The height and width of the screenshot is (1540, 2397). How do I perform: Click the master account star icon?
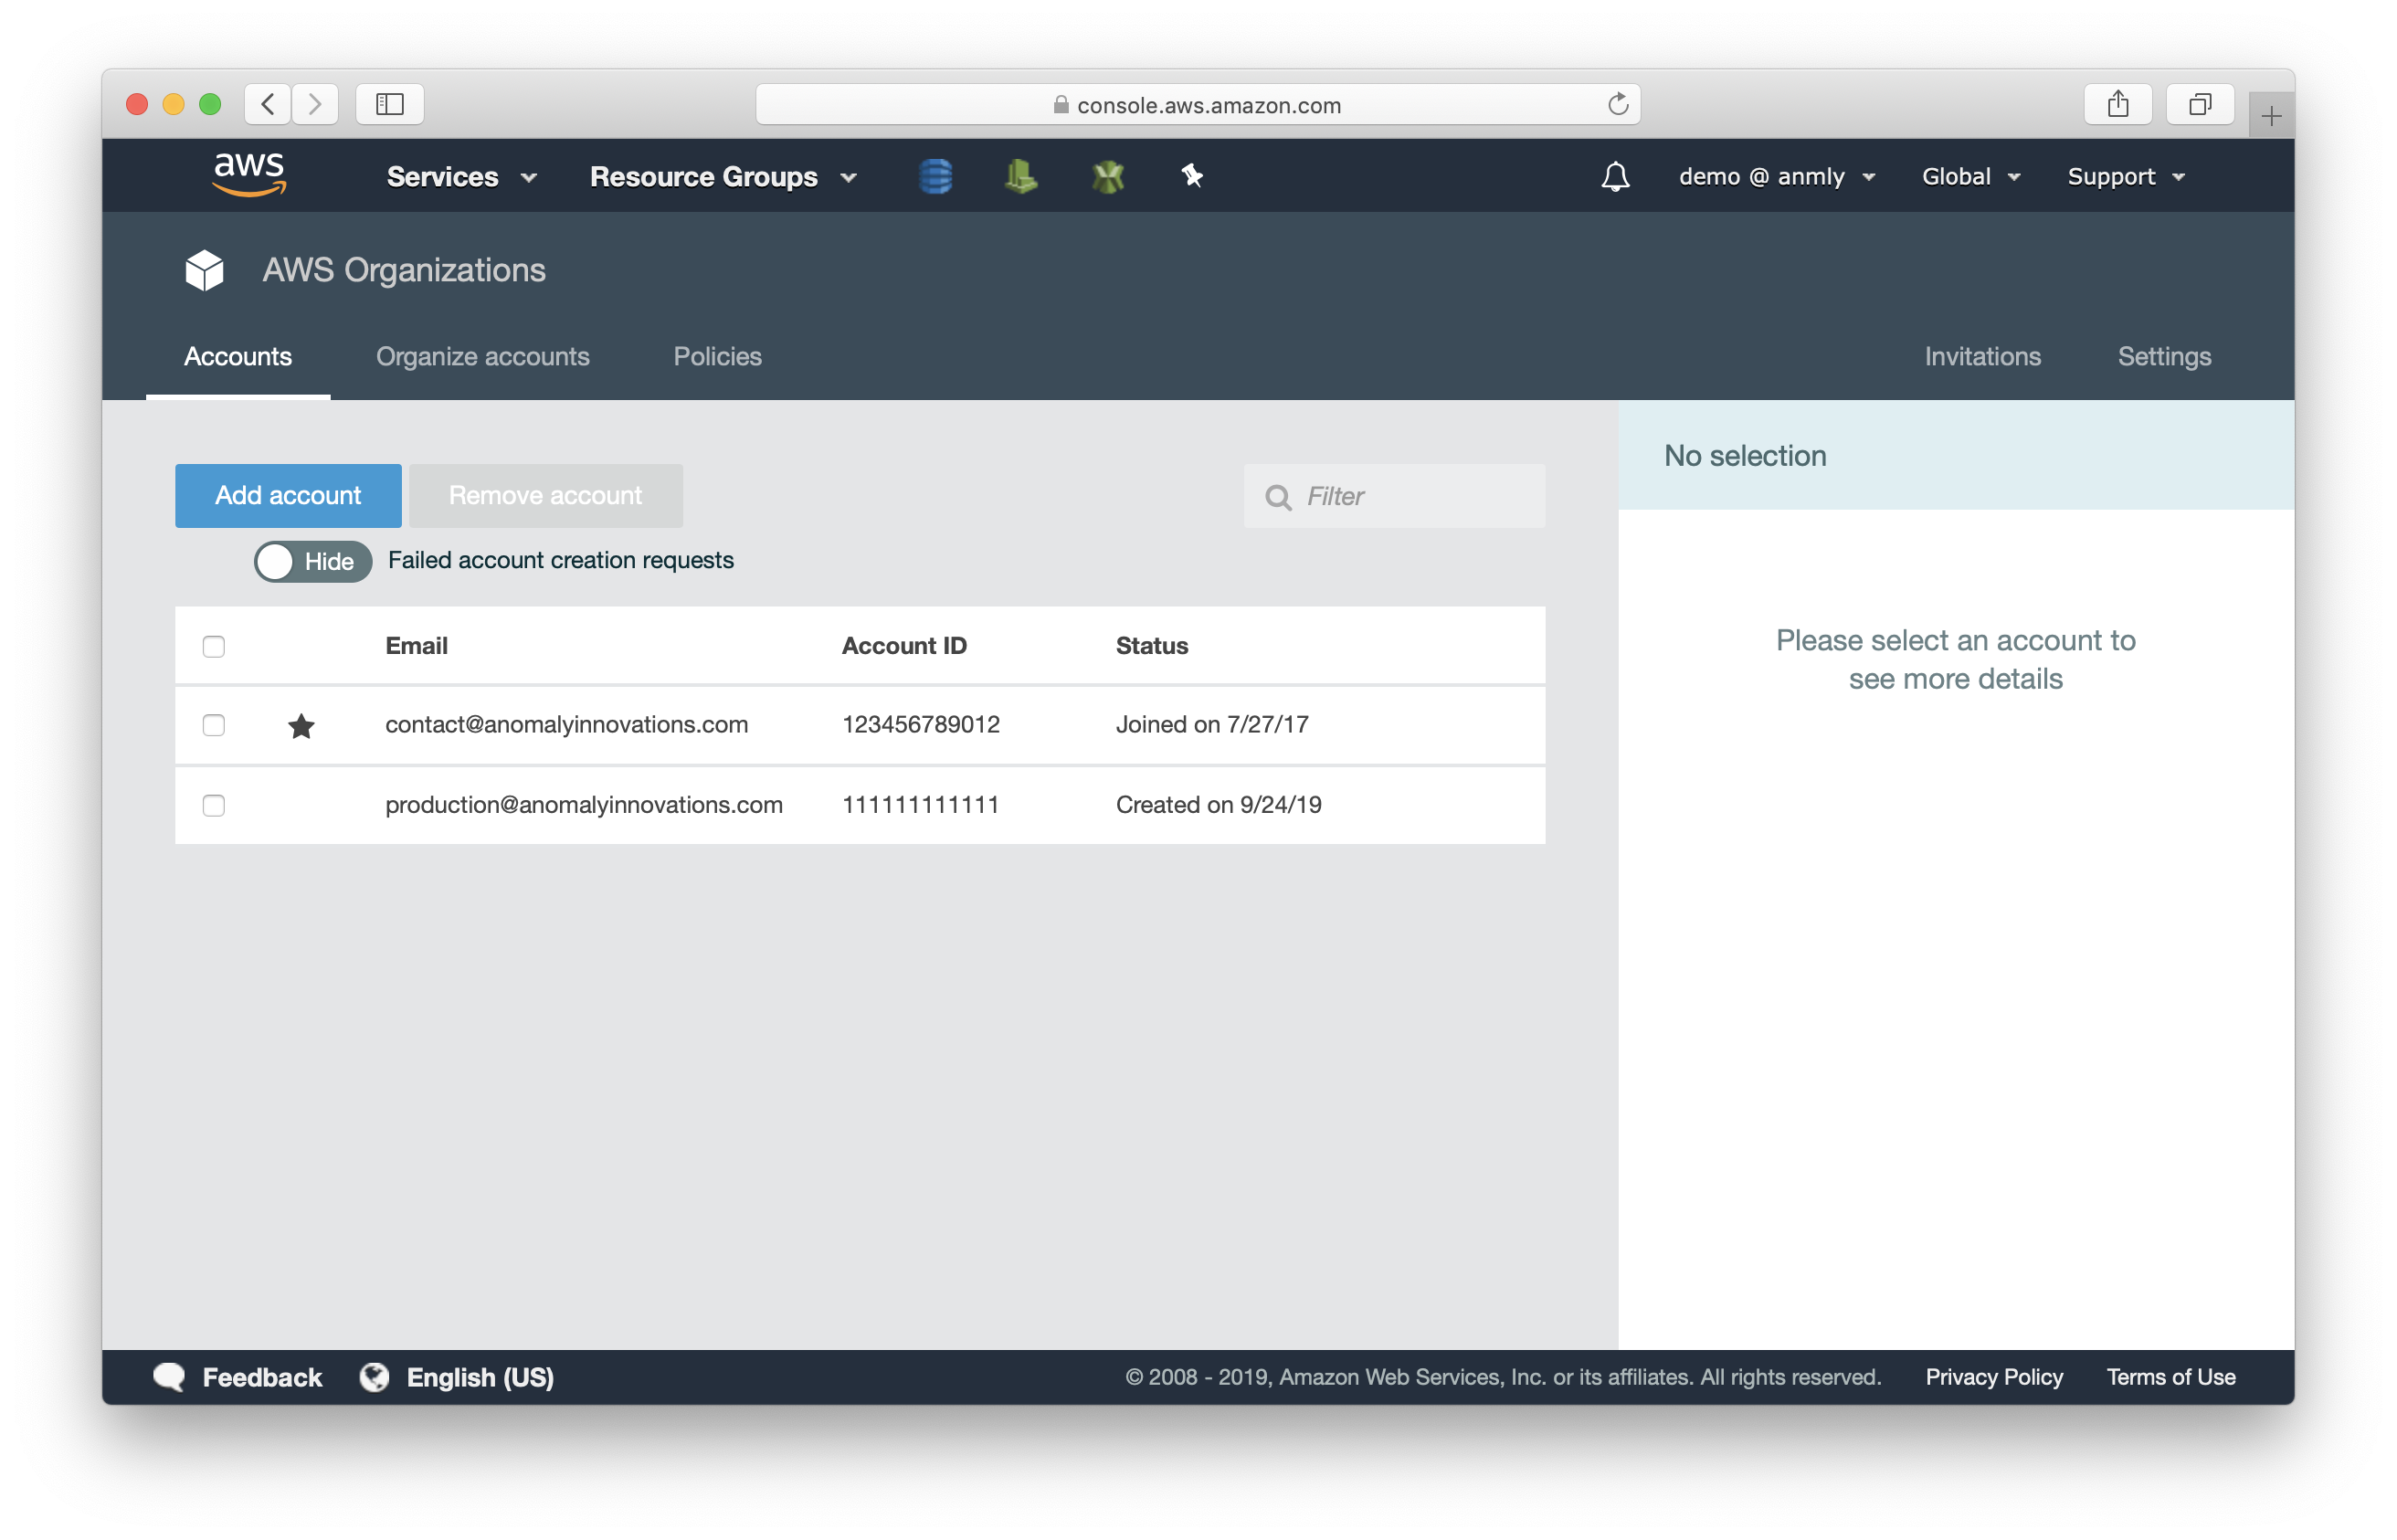pos(301,721)
